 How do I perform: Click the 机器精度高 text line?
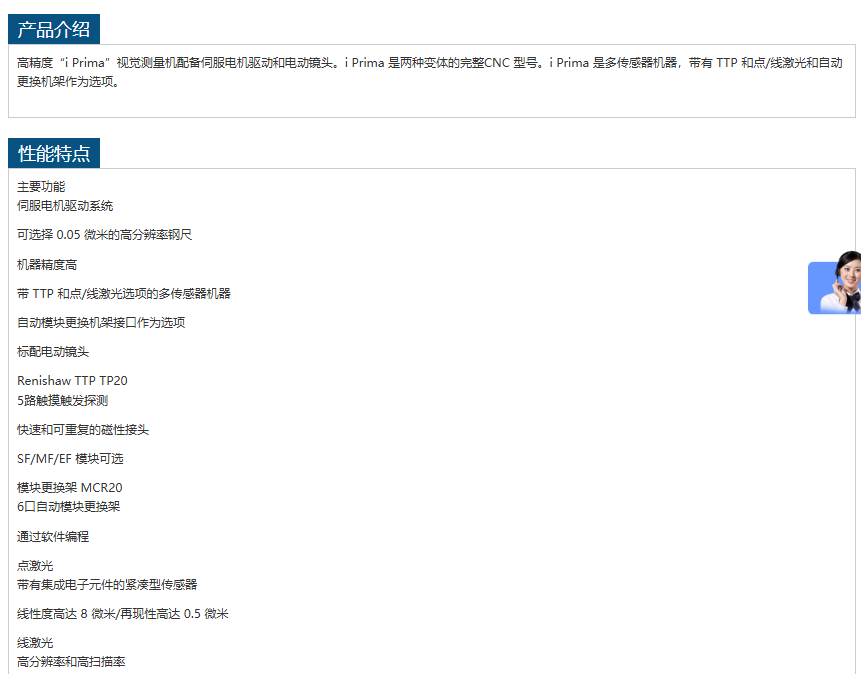[x=47, y=265]
